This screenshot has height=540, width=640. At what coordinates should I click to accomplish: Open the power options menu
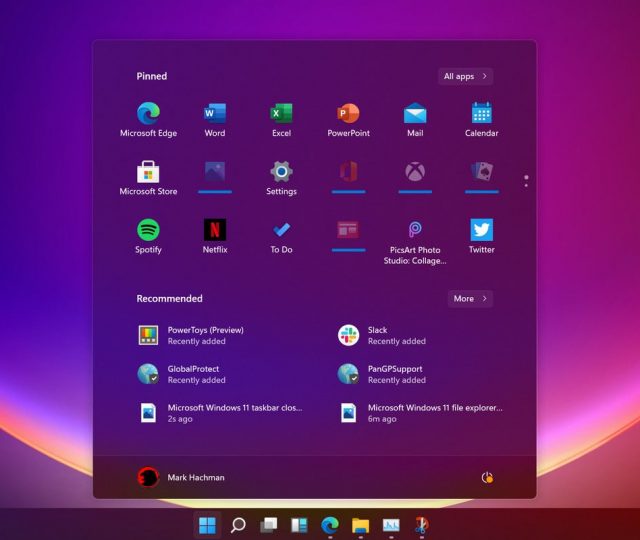click(x=487, y=478)
